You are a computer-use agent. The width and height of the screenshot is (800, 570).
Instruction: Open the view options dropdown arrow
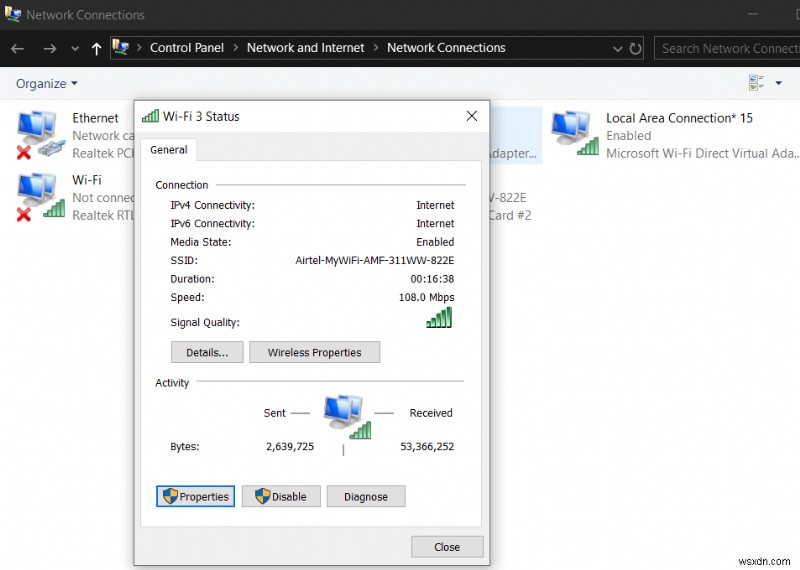[x=779, y=83]
